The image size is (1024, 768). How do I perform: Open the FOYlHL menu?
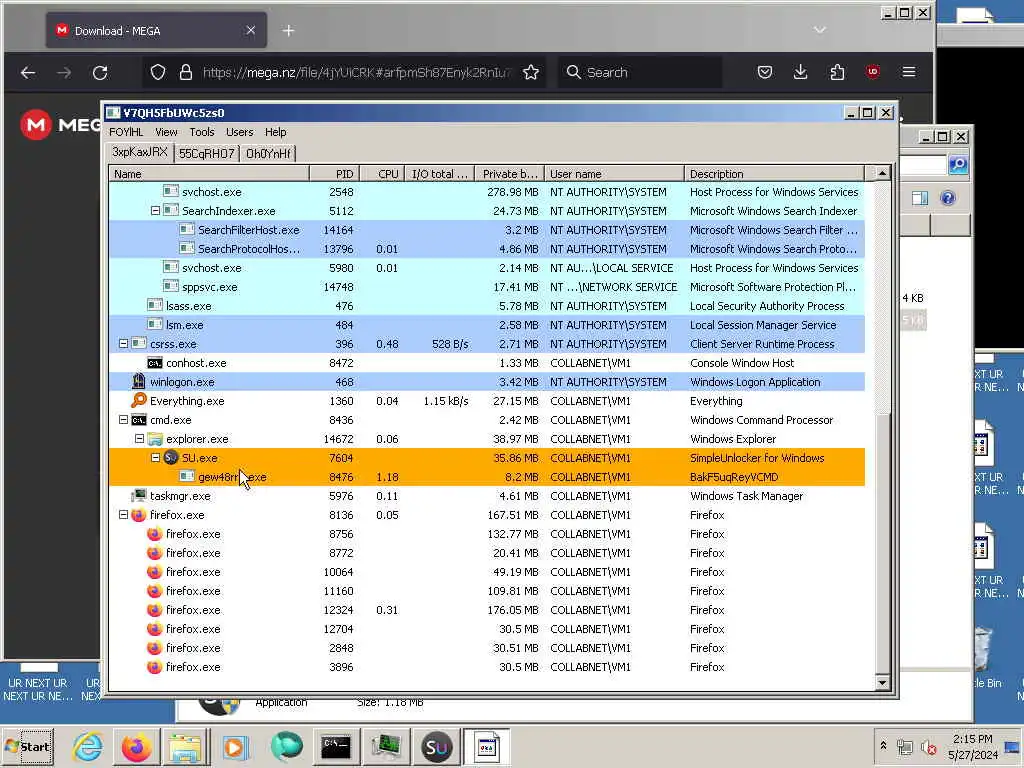tap(126, 132)
